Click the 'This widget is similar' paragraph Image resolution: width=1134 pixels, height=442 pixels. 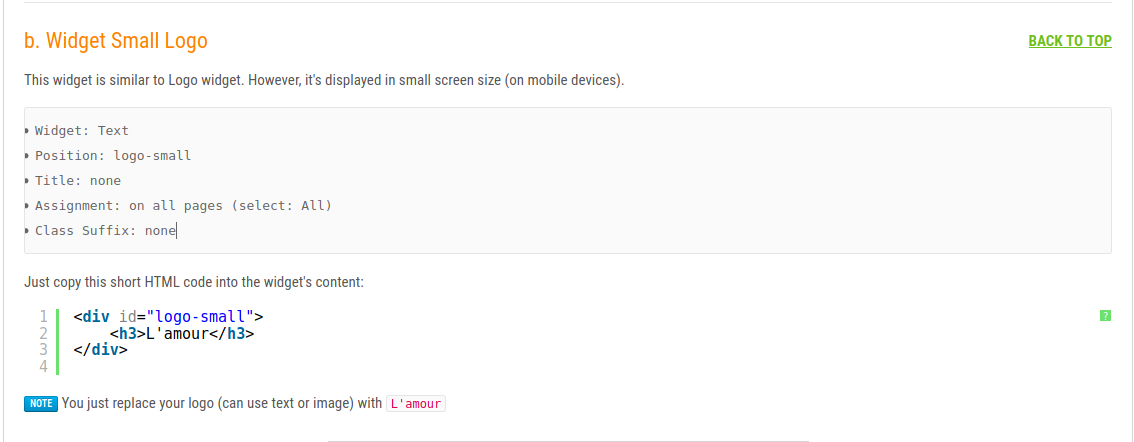[324, 80]
